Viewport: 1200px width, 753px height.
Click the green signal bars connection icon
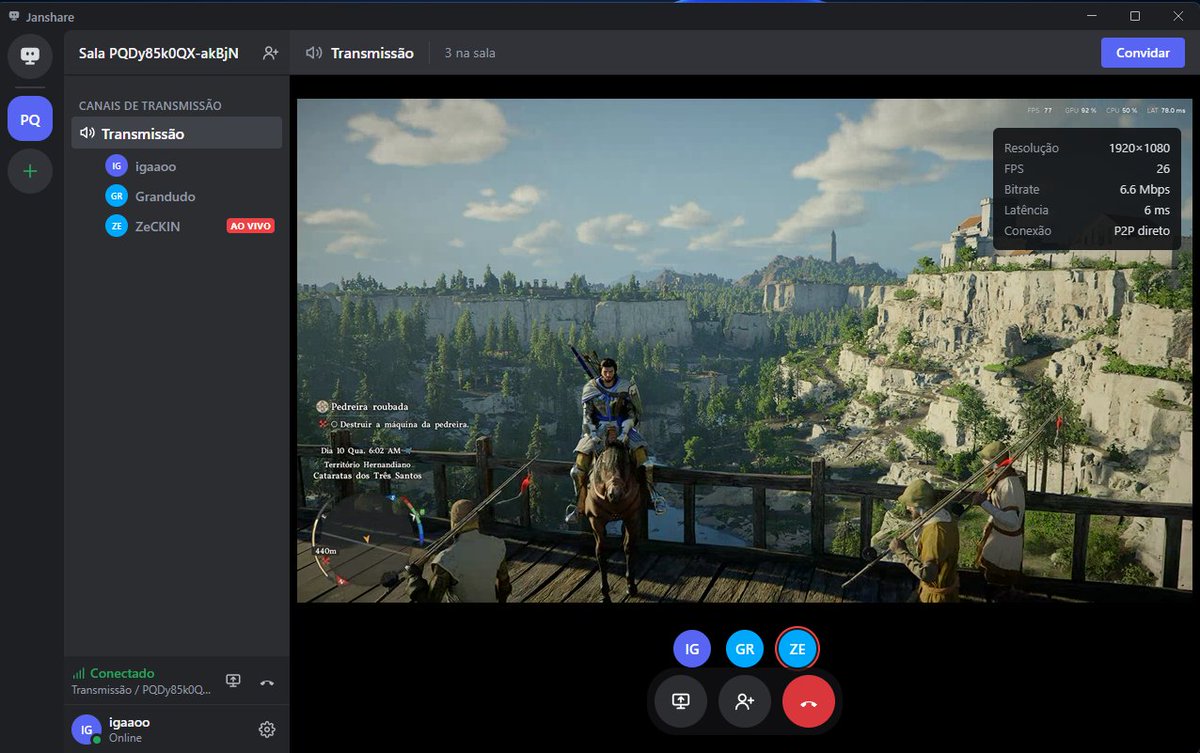tap(78, 674)
